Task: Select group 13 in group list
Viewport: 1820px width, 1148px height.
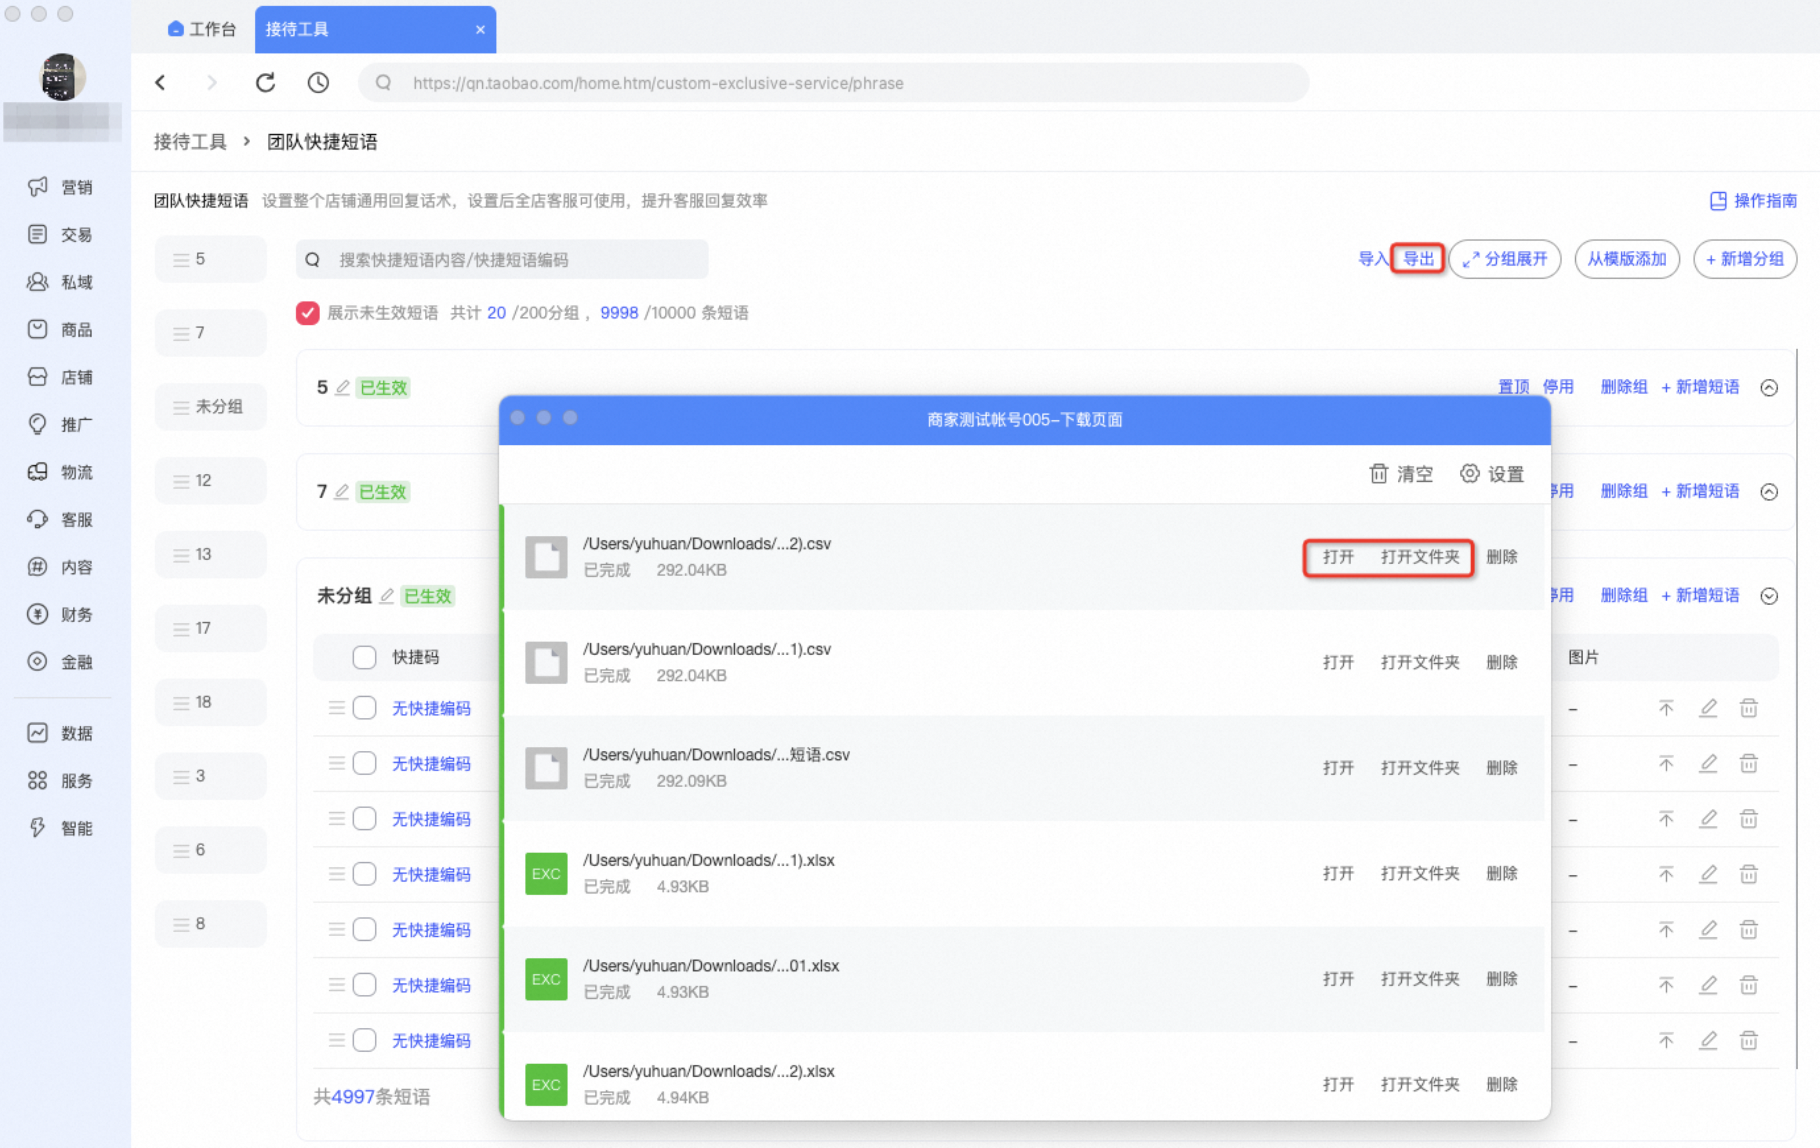Action: 211,555
